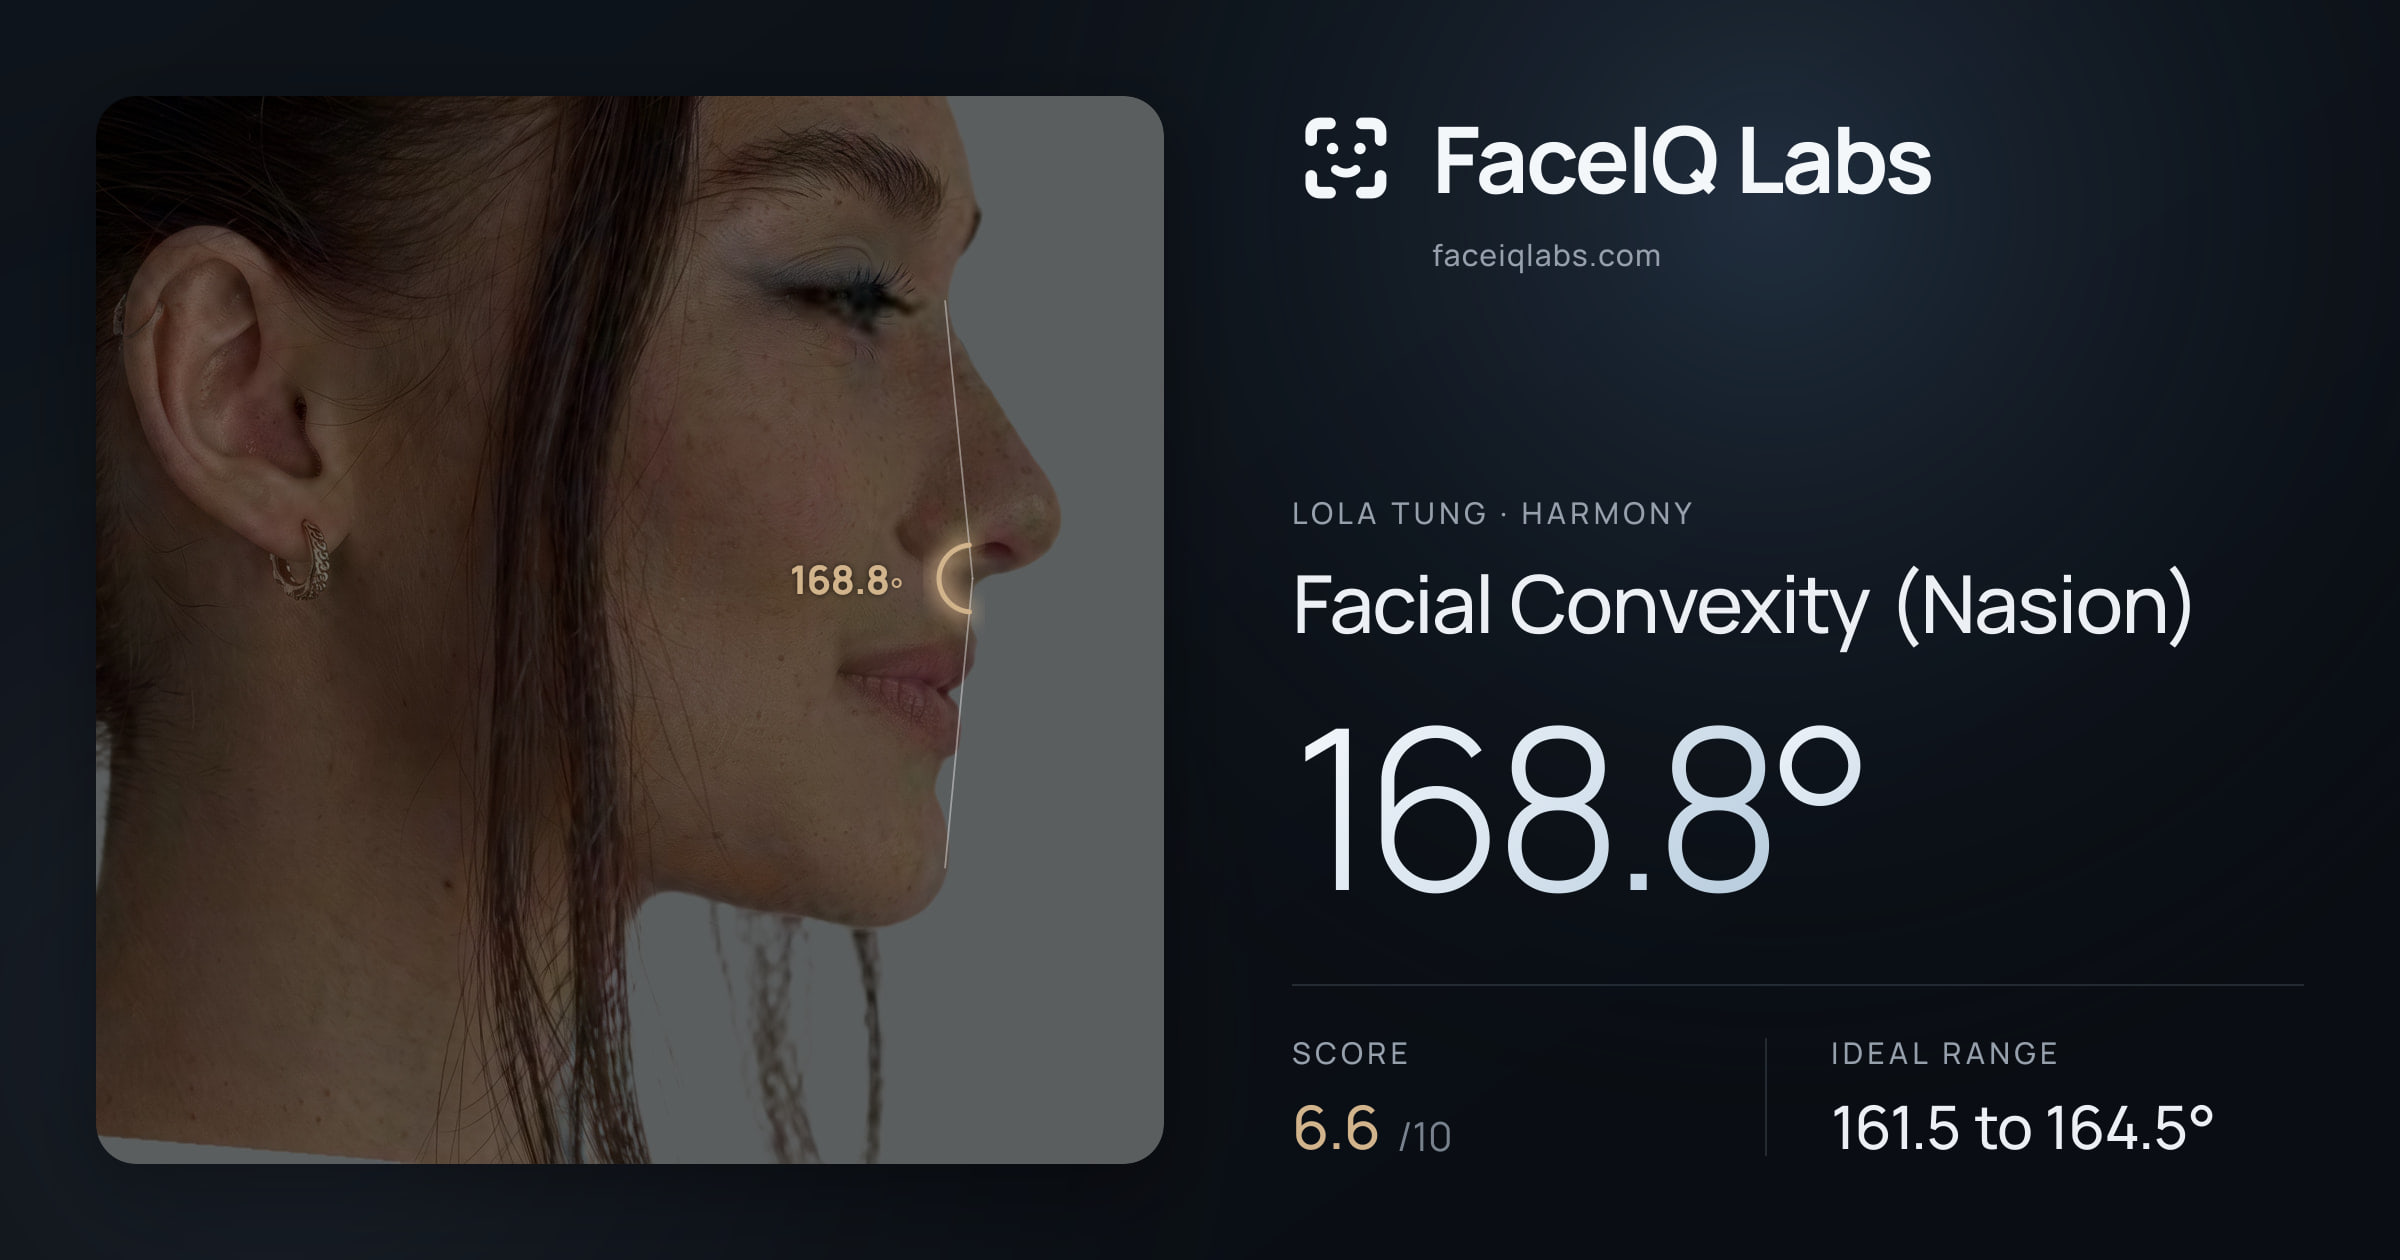Viewport: 2400px width, 1260px height.
Task: Select the Facial Convexity (Nasion) heading
Action: pos(1742,606)
